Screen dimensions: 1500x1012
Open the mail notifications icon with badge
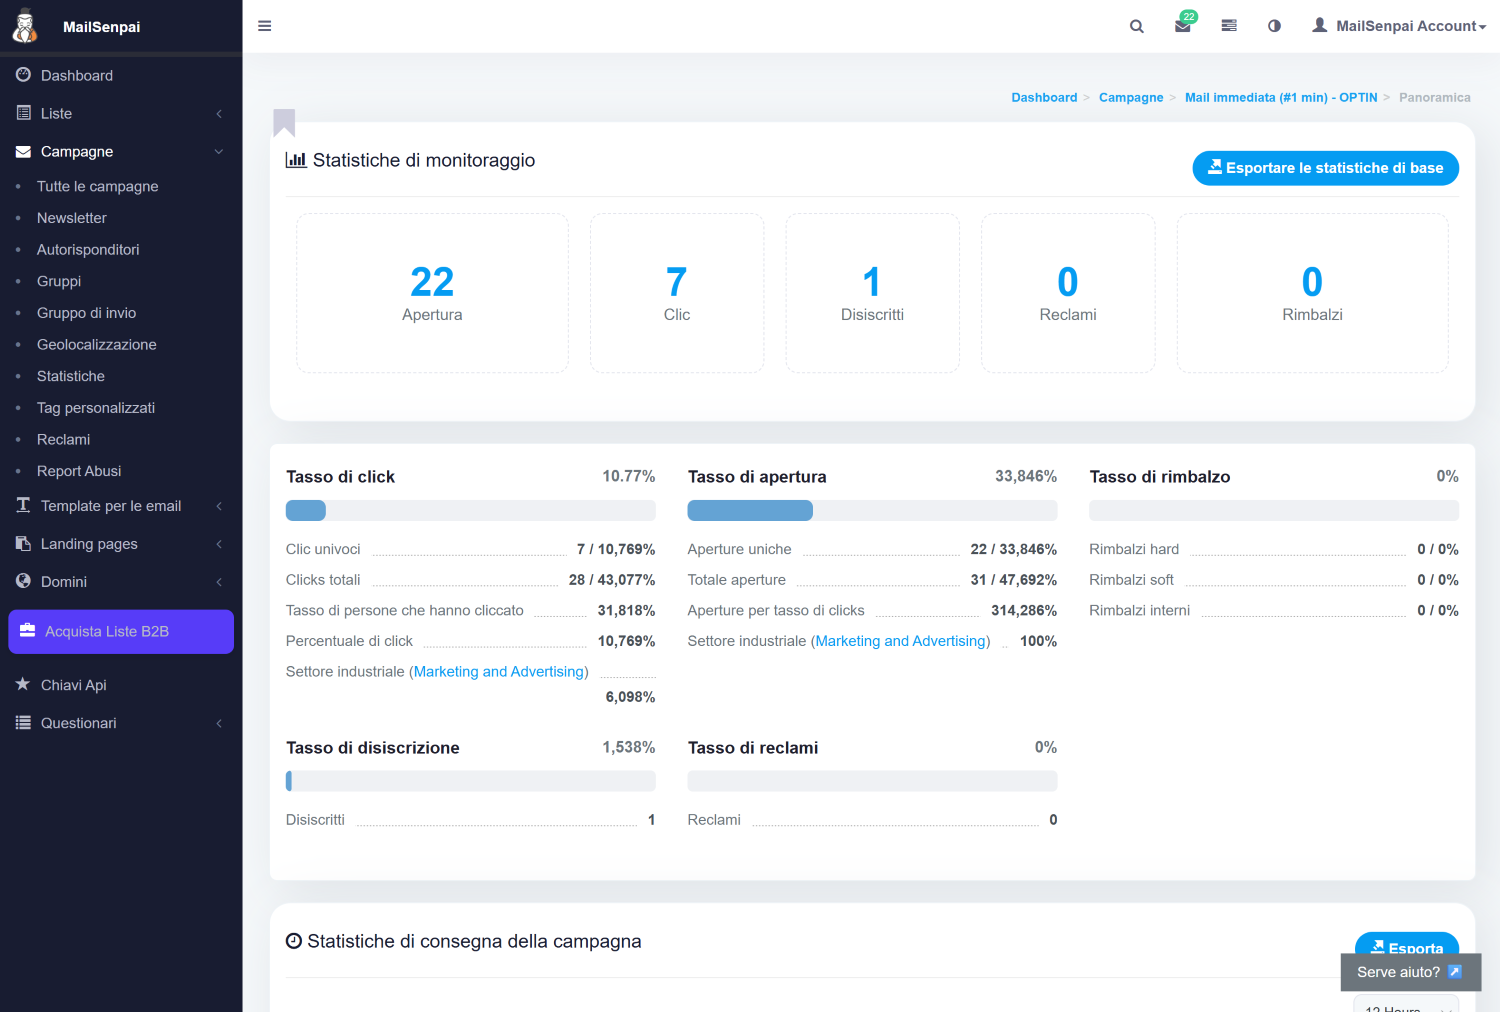coord(1183,26)
